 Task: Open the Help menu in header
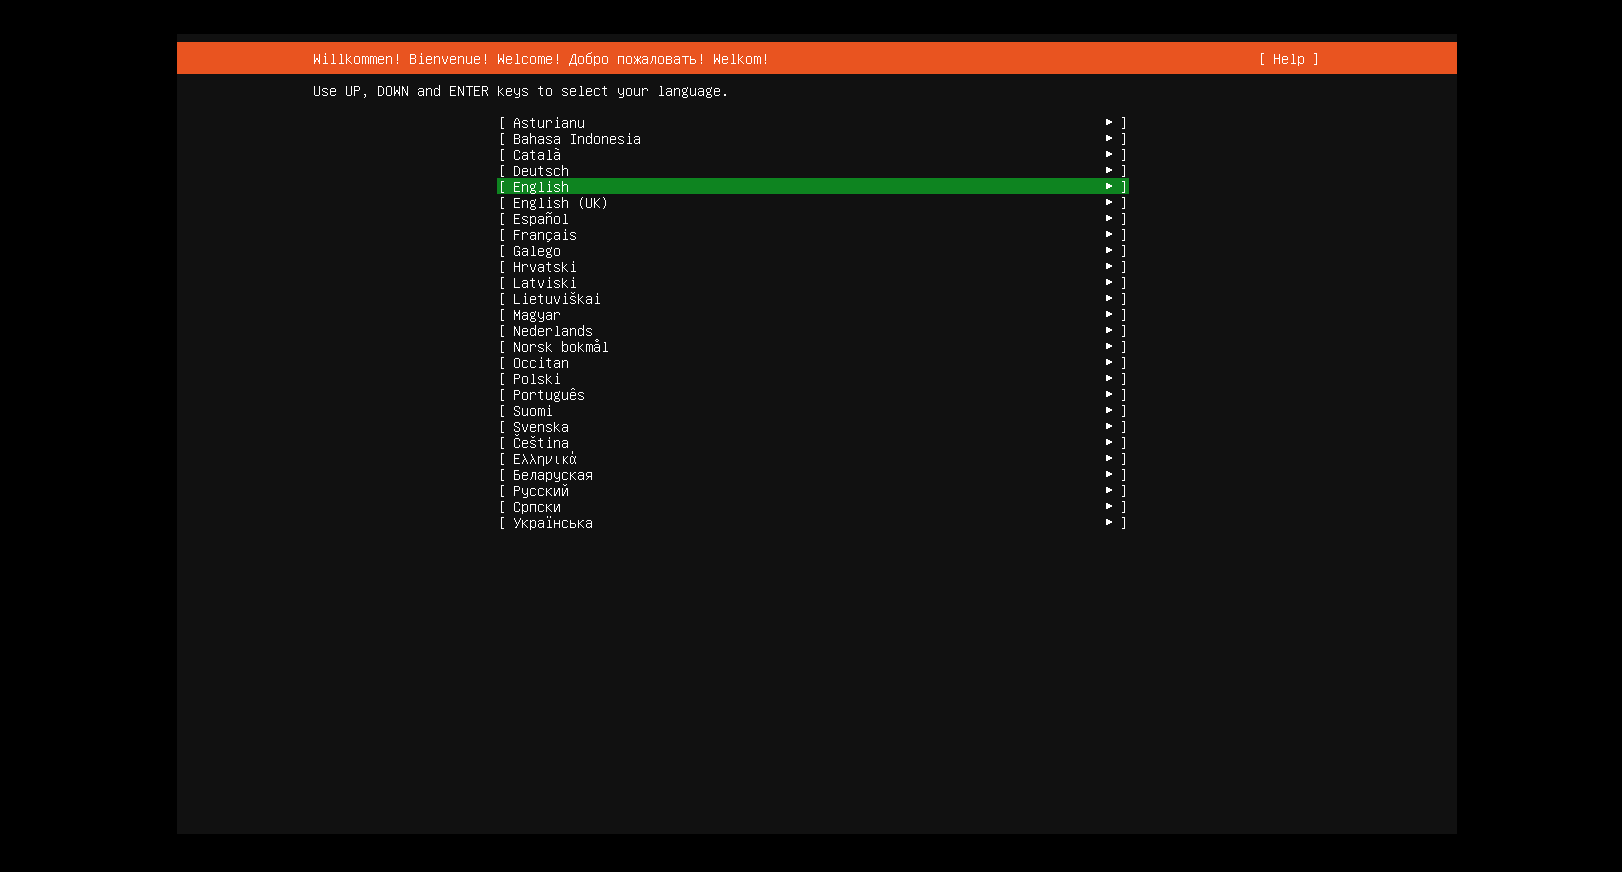(x=1288, y=59)
